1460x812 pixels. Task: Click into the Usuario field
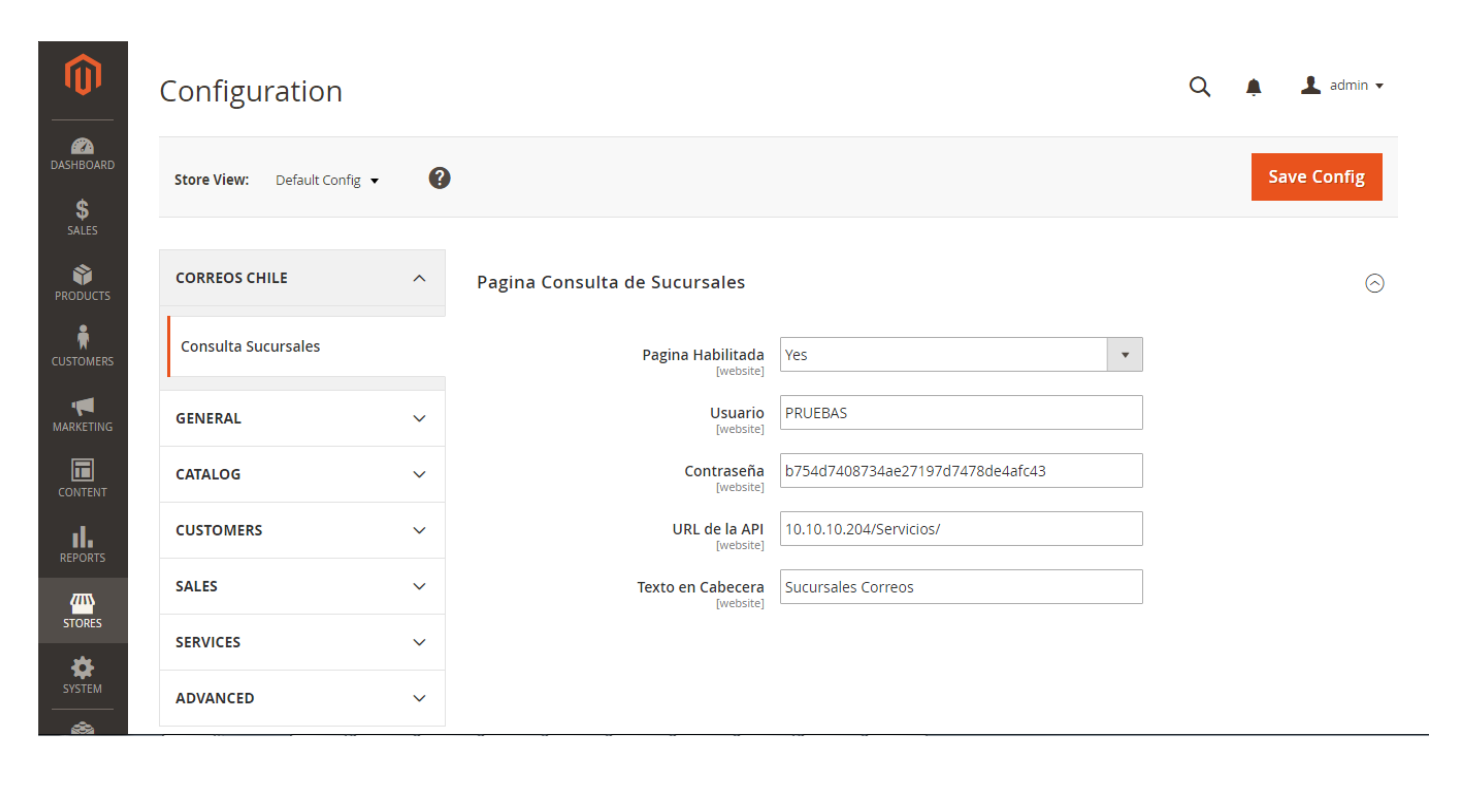961,413
